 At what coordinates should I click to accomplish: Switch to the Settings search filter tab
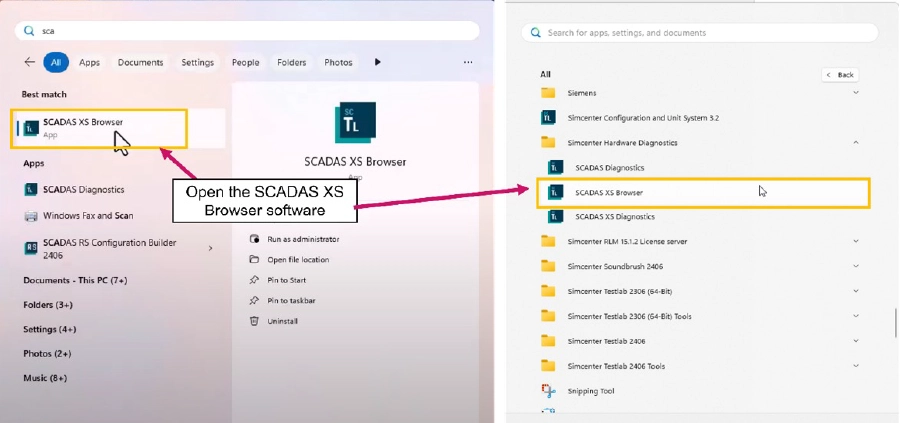pos(197,62)
